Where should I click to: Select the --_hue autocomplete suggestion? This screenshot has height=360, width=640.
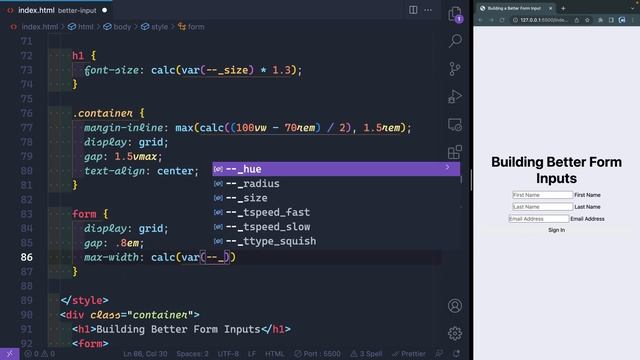click(336, 169)
